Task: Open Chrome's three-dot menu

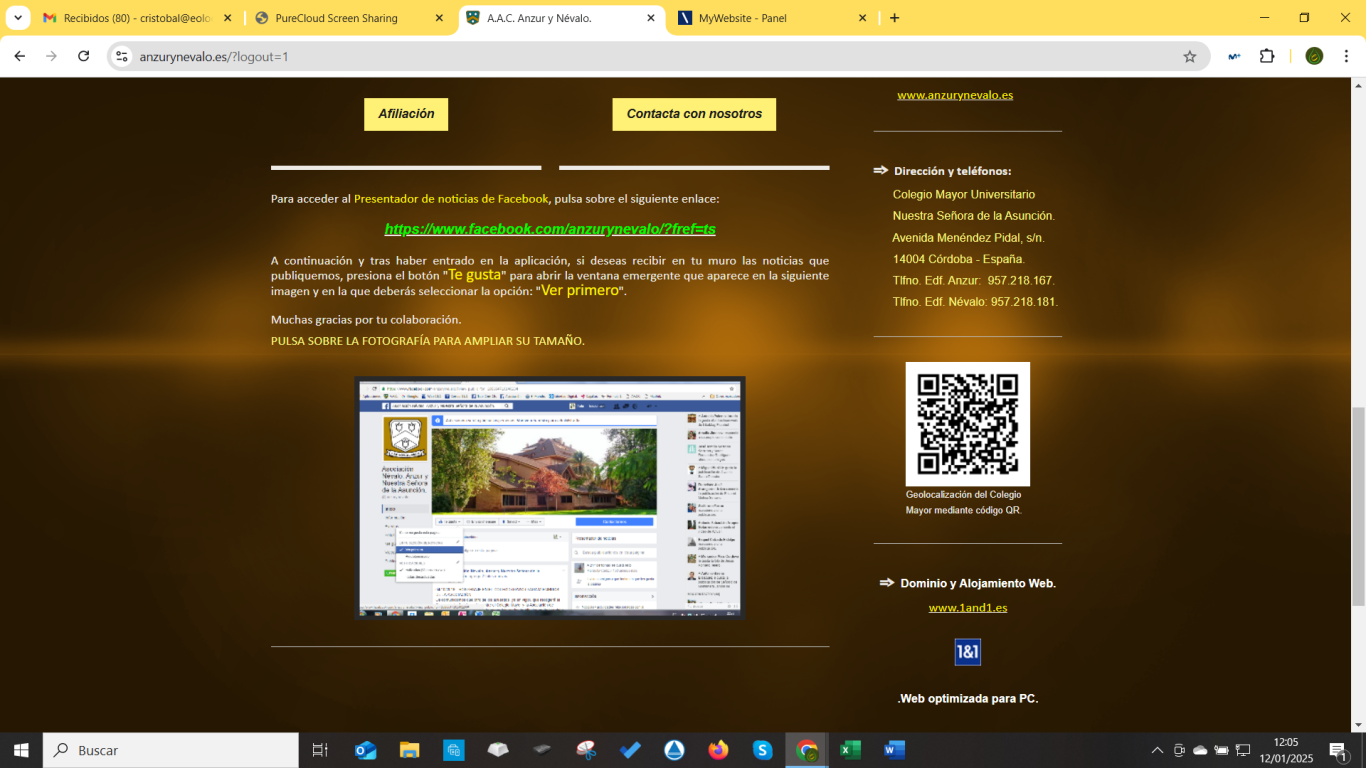Action: pos(1347,56)
